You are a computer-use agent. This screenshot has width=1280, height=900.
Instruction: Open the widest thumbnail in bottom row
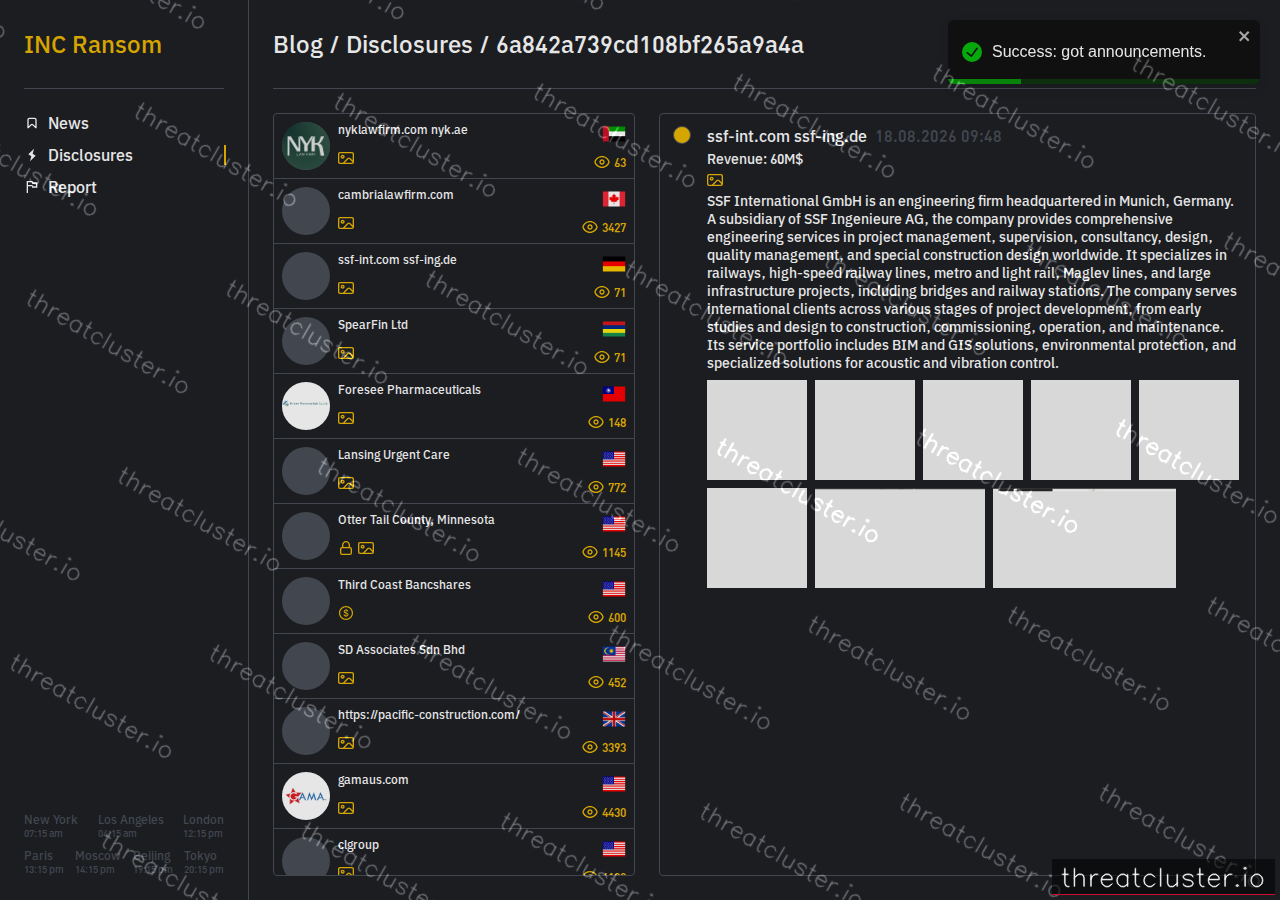click(x=1084, y=538)
